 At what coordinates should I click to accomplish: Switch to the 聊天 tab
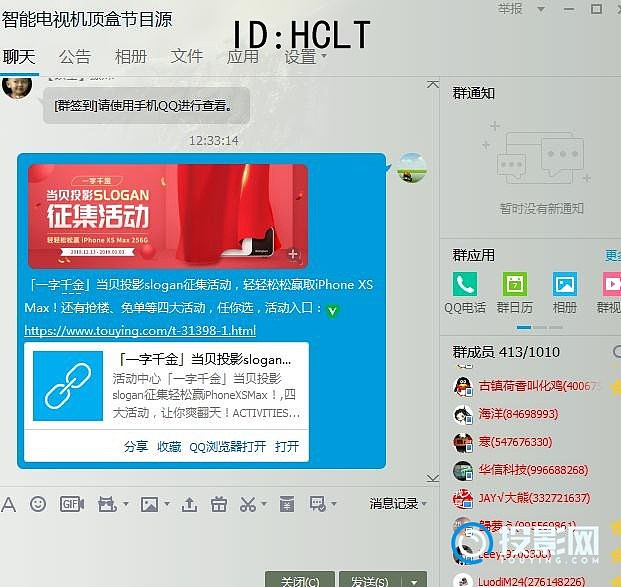tap(19, 57)
